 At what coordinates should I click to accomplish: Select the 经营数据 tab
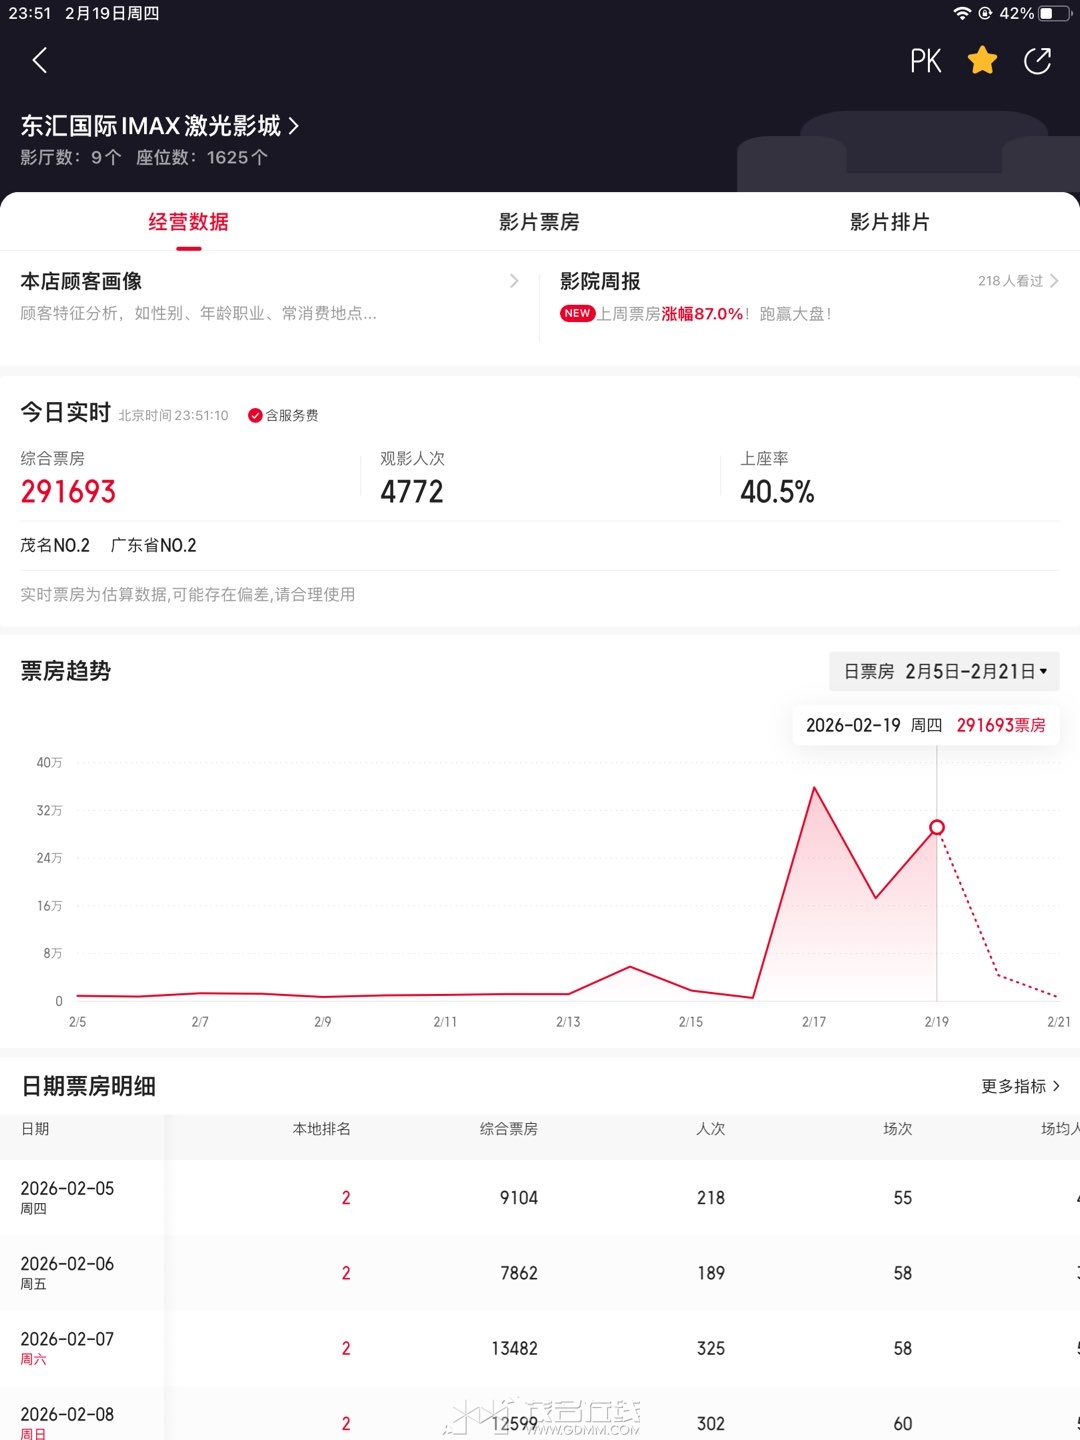188,222
